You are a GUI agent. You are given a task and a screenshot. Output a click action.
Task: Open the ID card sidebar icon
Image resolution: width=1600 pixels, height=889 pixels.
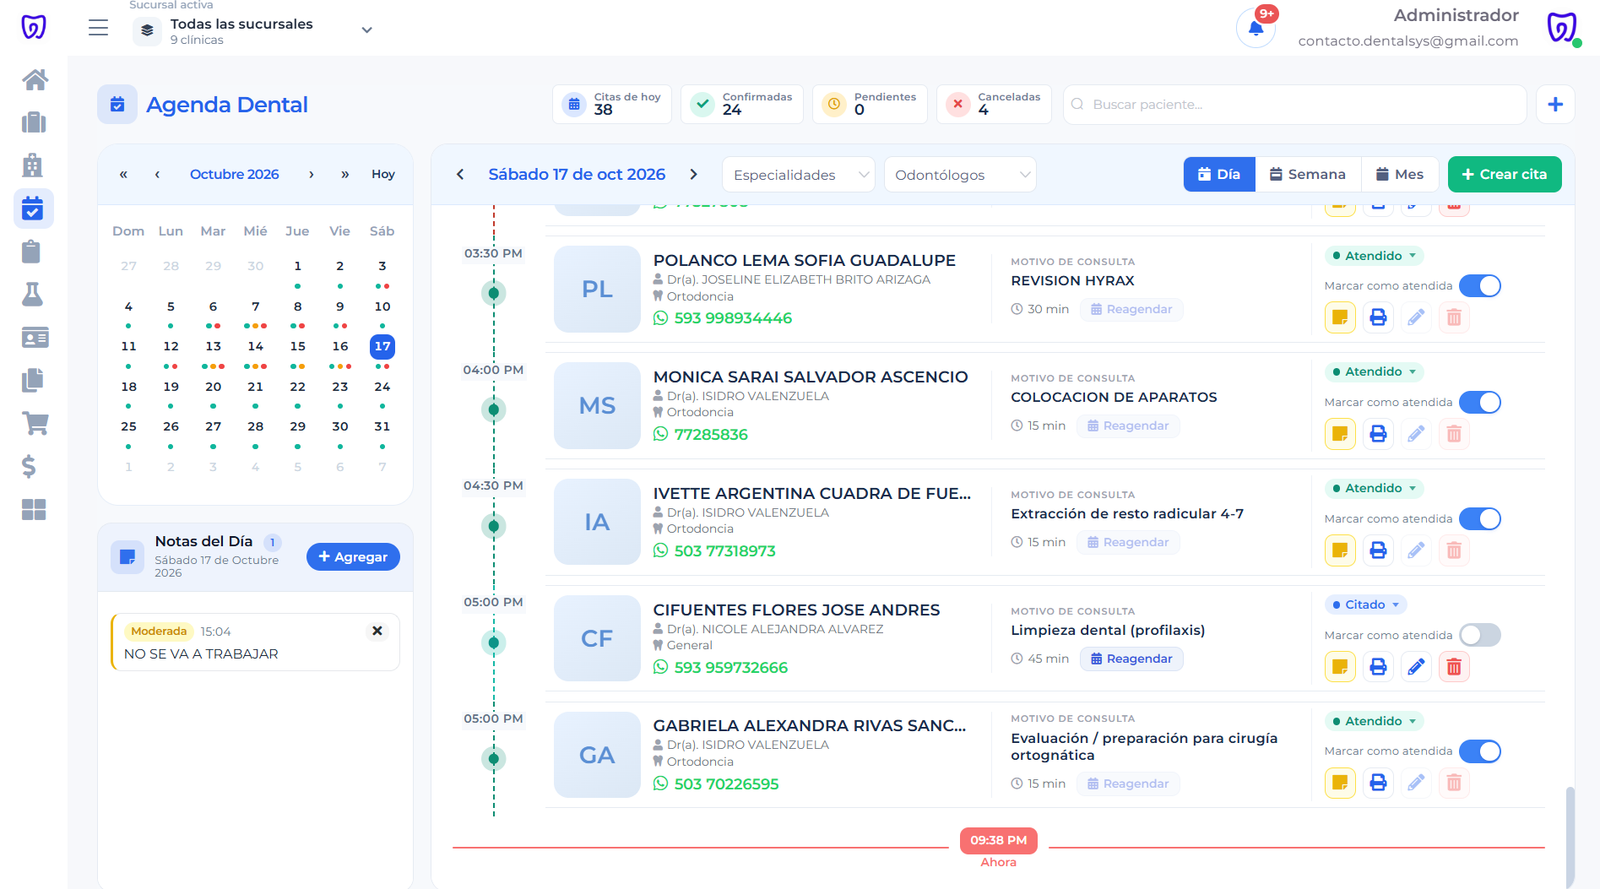pos(34,338)
